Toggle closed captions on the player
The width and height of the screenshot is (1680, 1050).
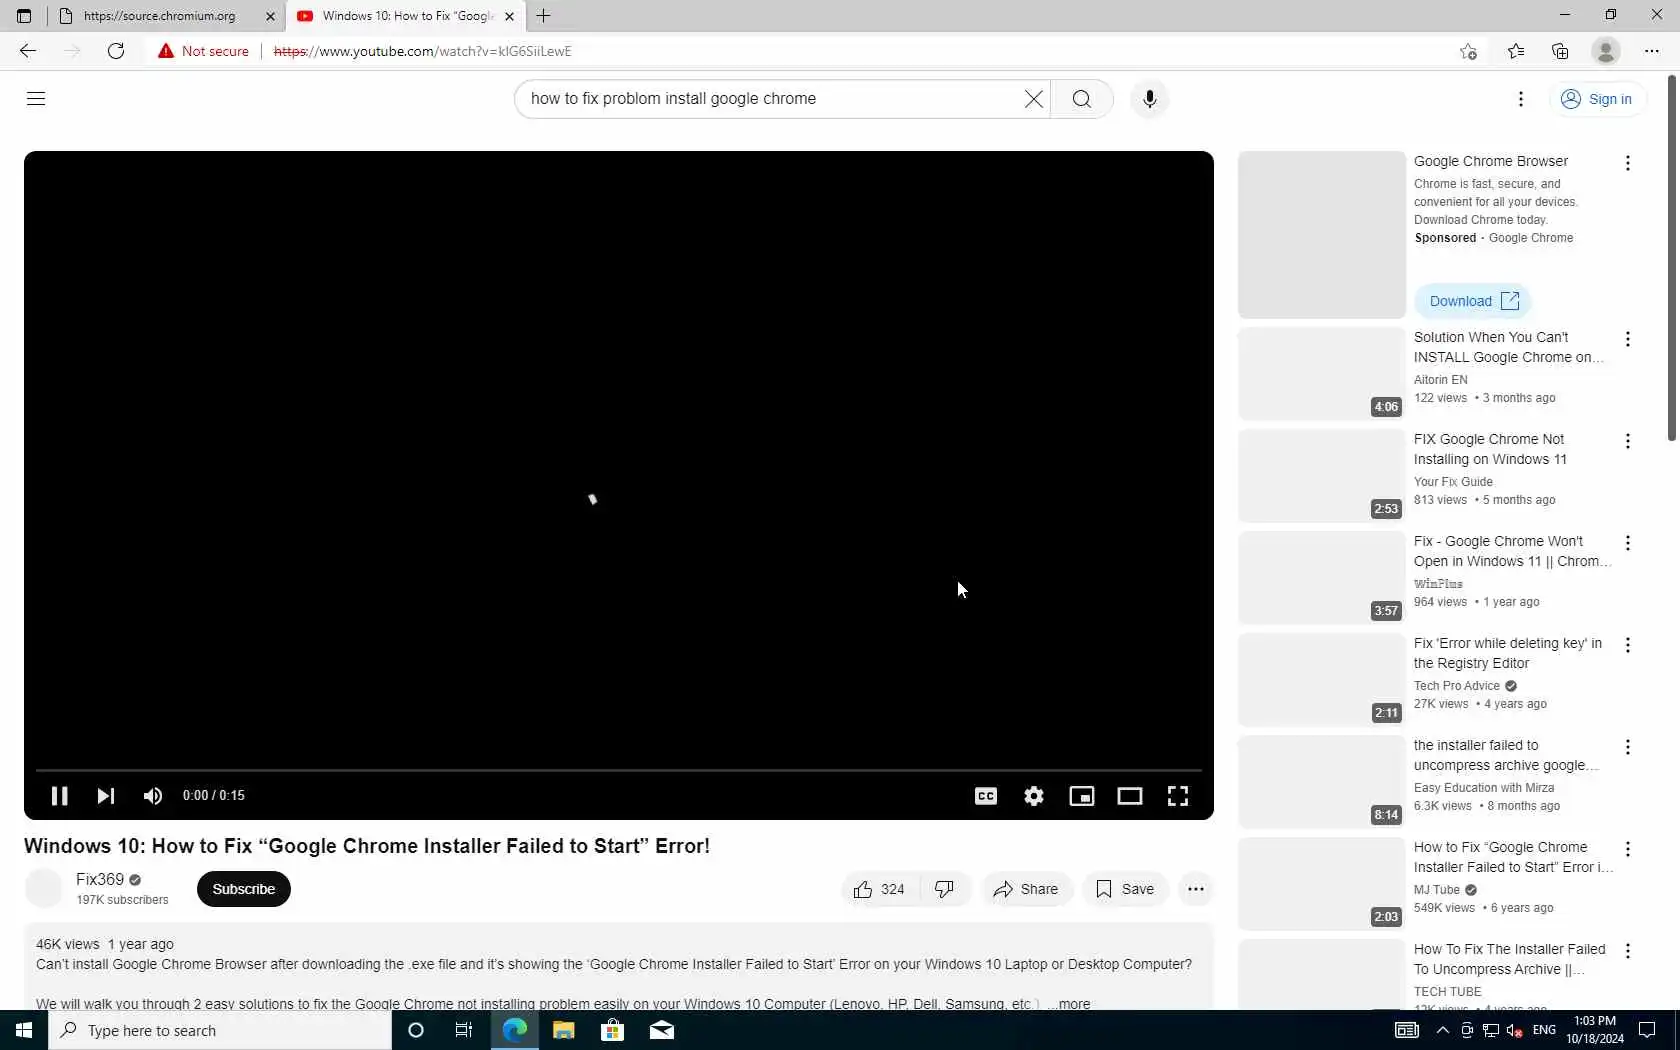[986, 796]
